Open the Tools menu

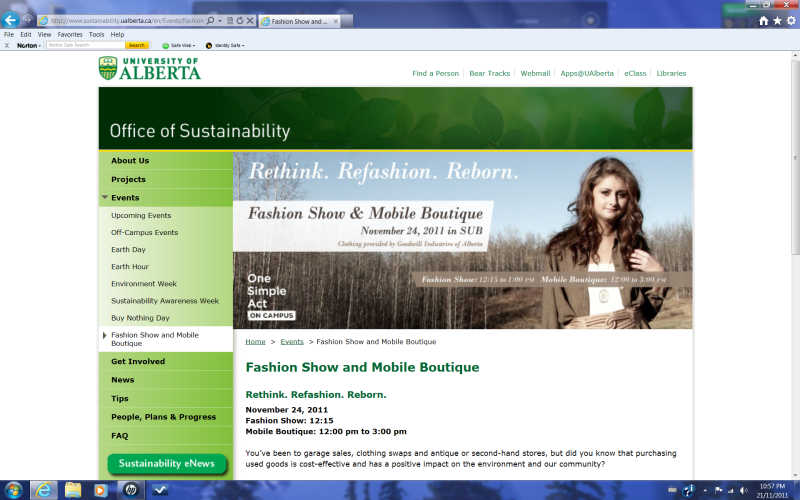pyautogui.click(x=96, y=35)
